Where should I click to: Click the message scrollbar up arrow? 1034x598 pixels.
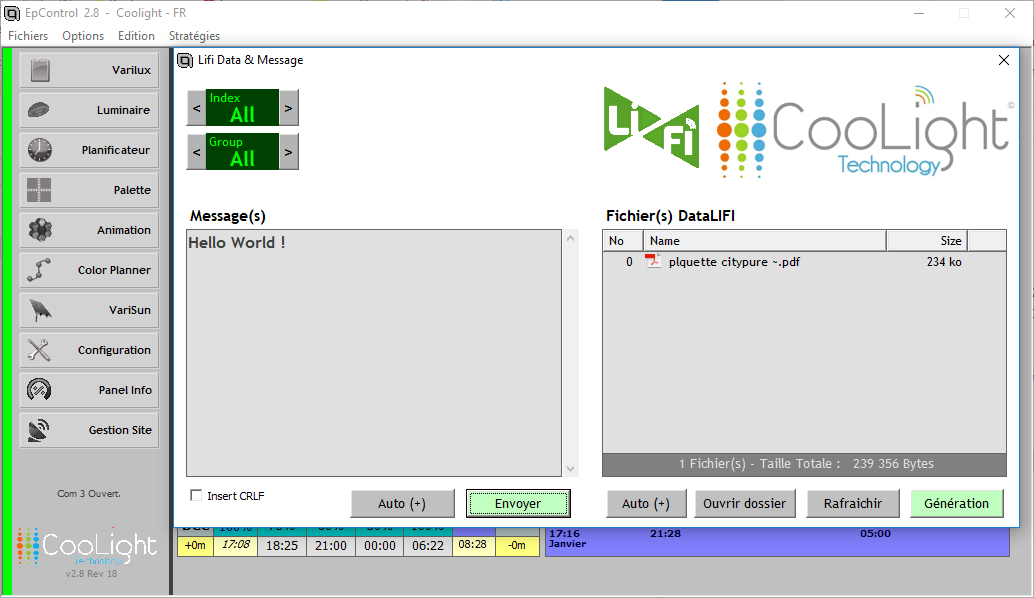point(570,238)
